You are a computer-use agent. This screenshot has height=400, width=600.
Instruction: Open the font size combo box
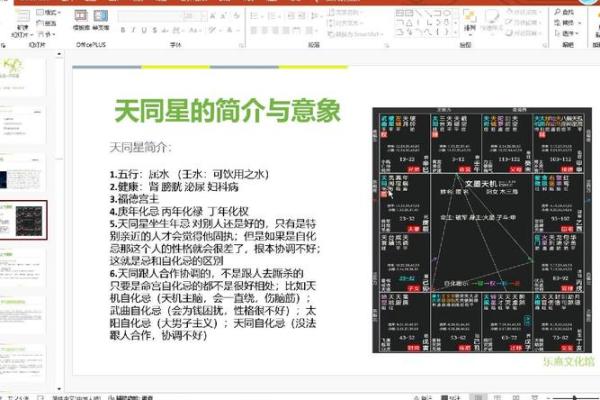[195, 16]
